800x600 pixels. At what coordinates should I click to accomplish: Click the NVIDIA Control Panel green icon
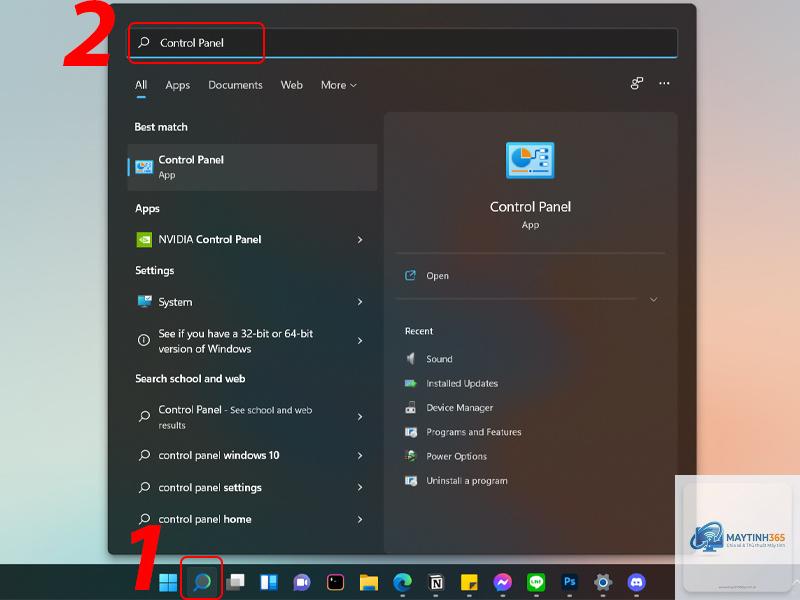[x=144, y=239]
